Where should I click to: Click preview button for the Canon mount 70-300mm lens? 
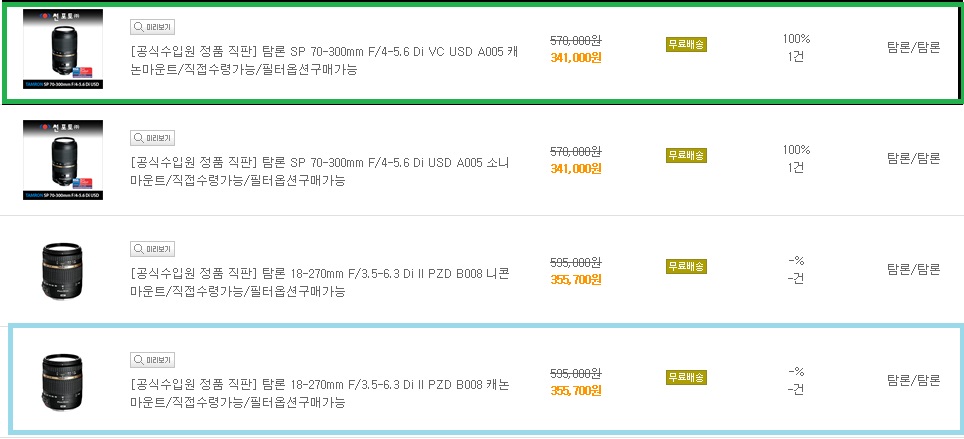(153, 27)
